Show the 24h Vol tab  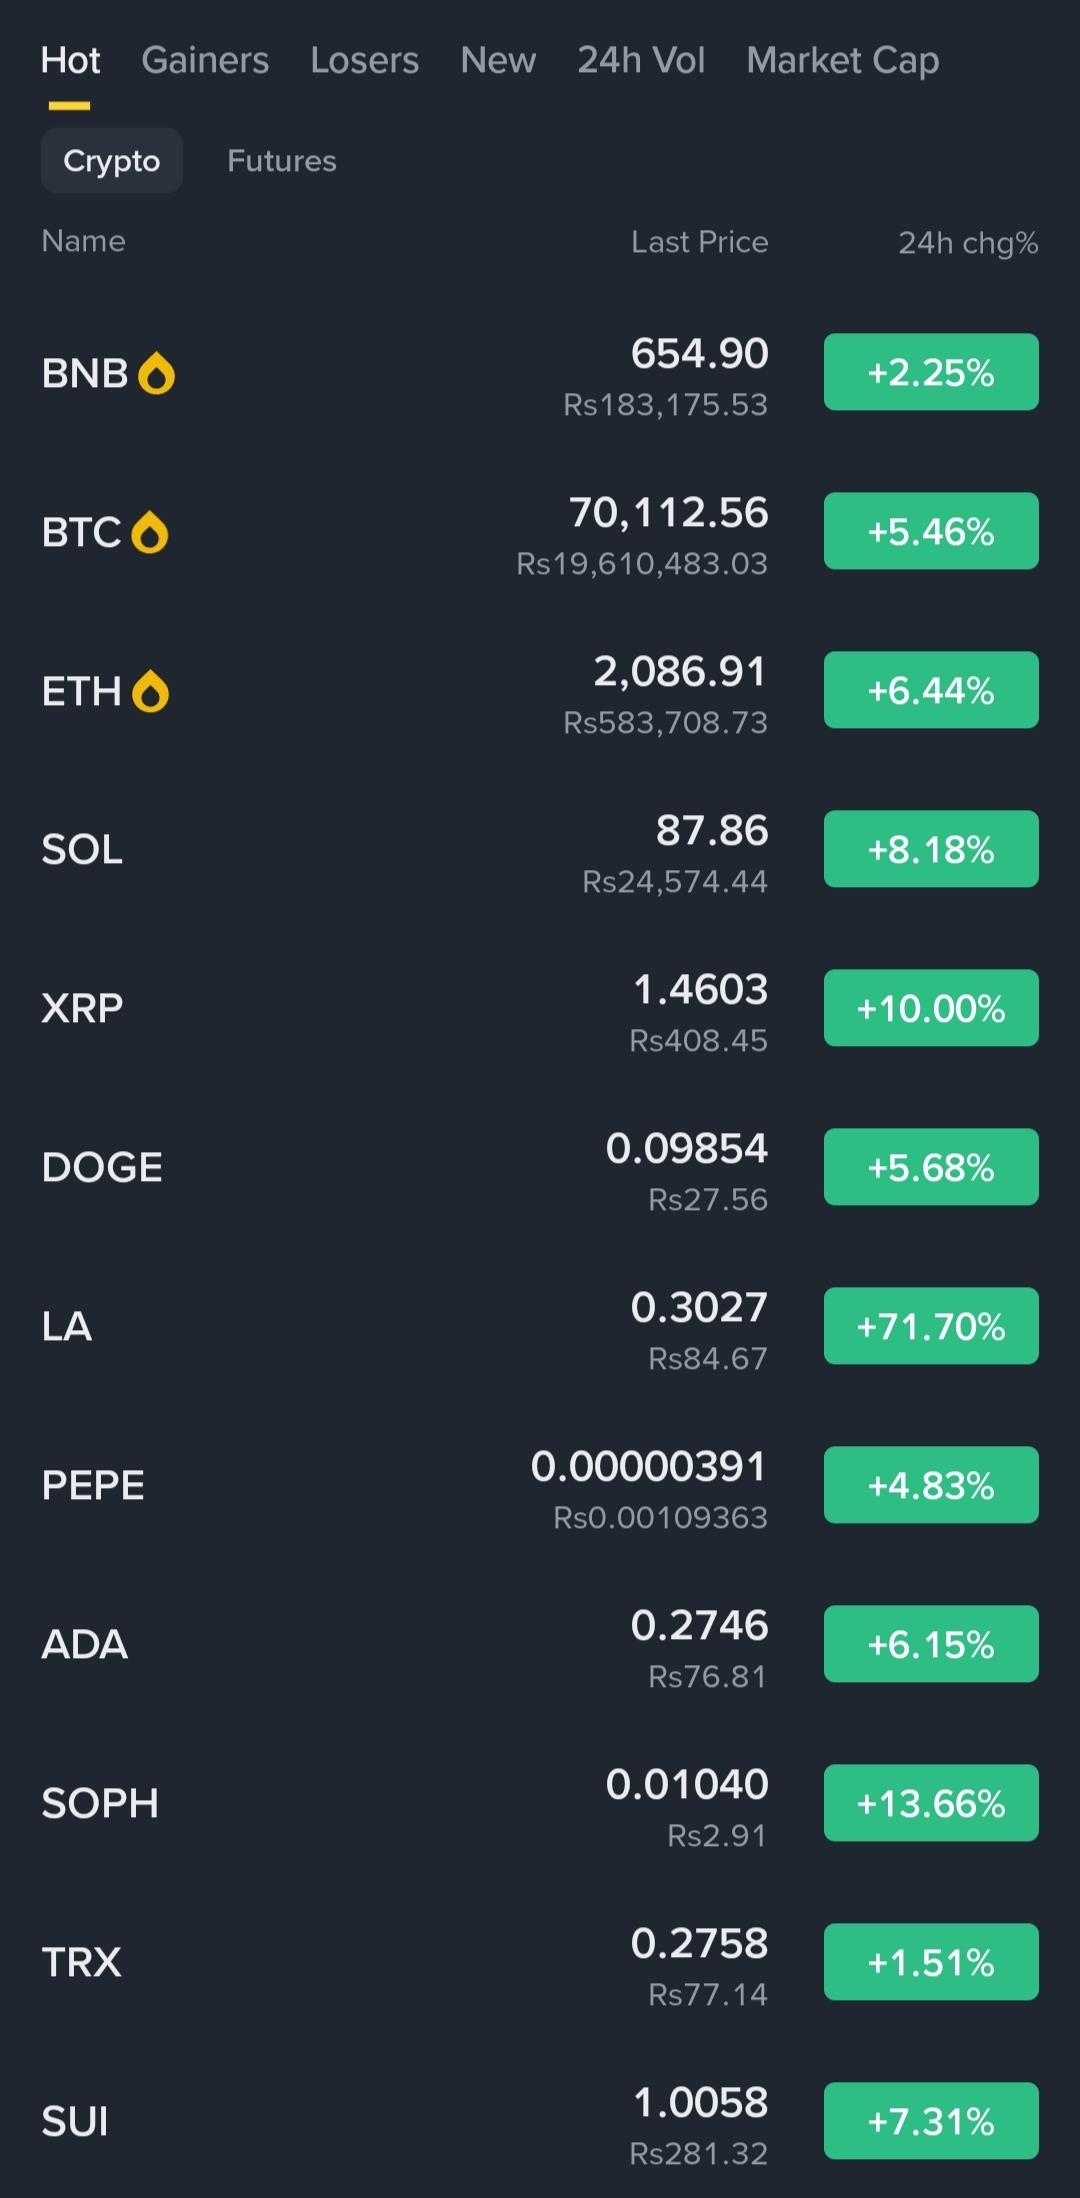(641, 61)
